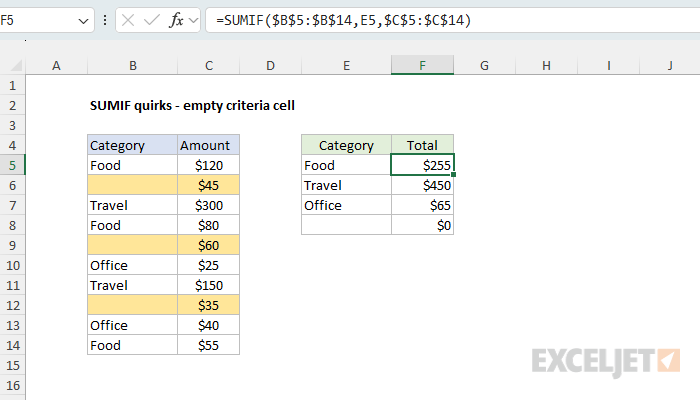Click the highlighted $45 cell
The image size is (700, 400).
pos(208,185)
